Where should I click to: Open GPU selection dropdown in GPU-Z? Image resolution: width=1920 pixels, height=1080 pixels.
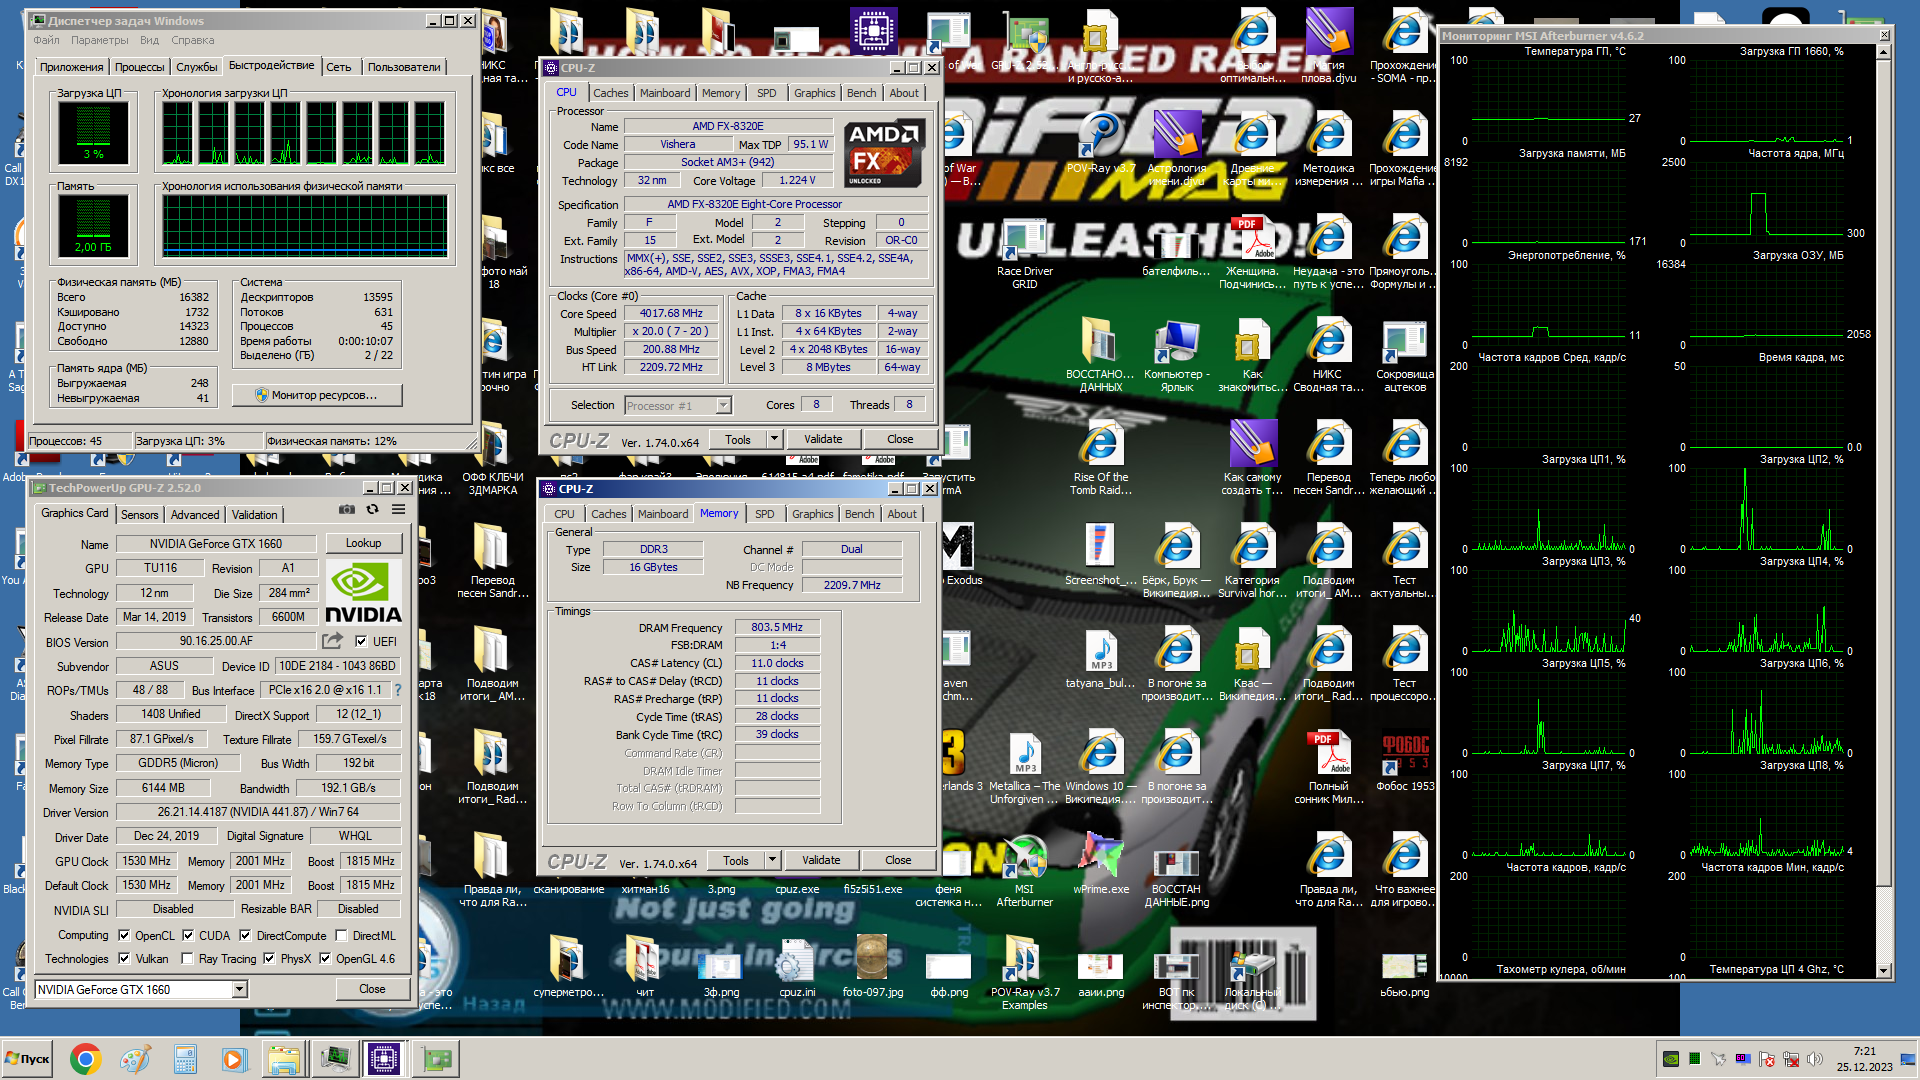click(x=239, y=990)
